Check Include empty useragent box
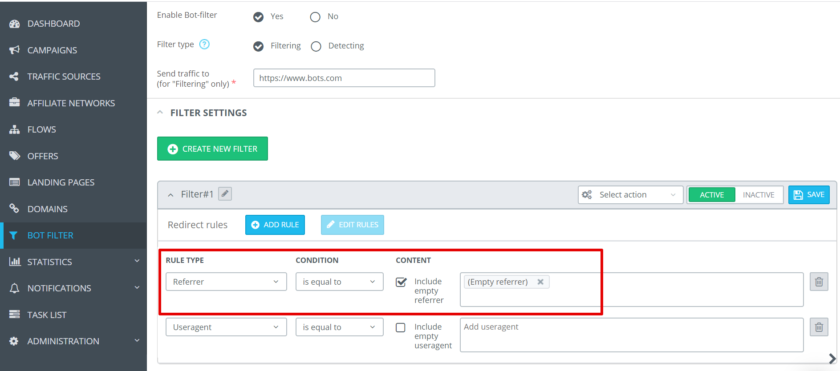840x371 pixels. click(x=400, y=327)
